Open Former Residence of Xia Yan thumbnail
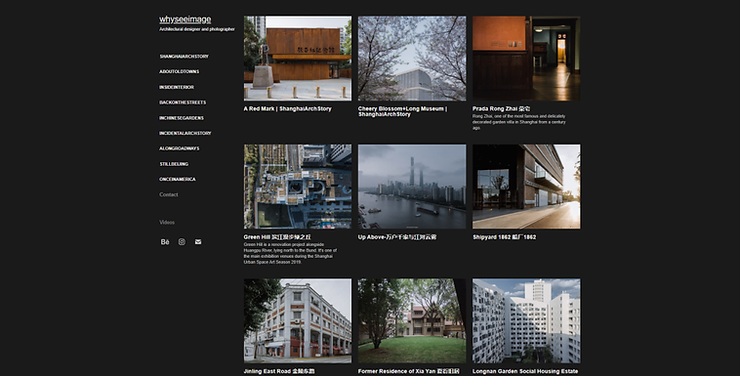Viewport: 740px width, 376px height. pyautogui.click(x=412, y=321)
